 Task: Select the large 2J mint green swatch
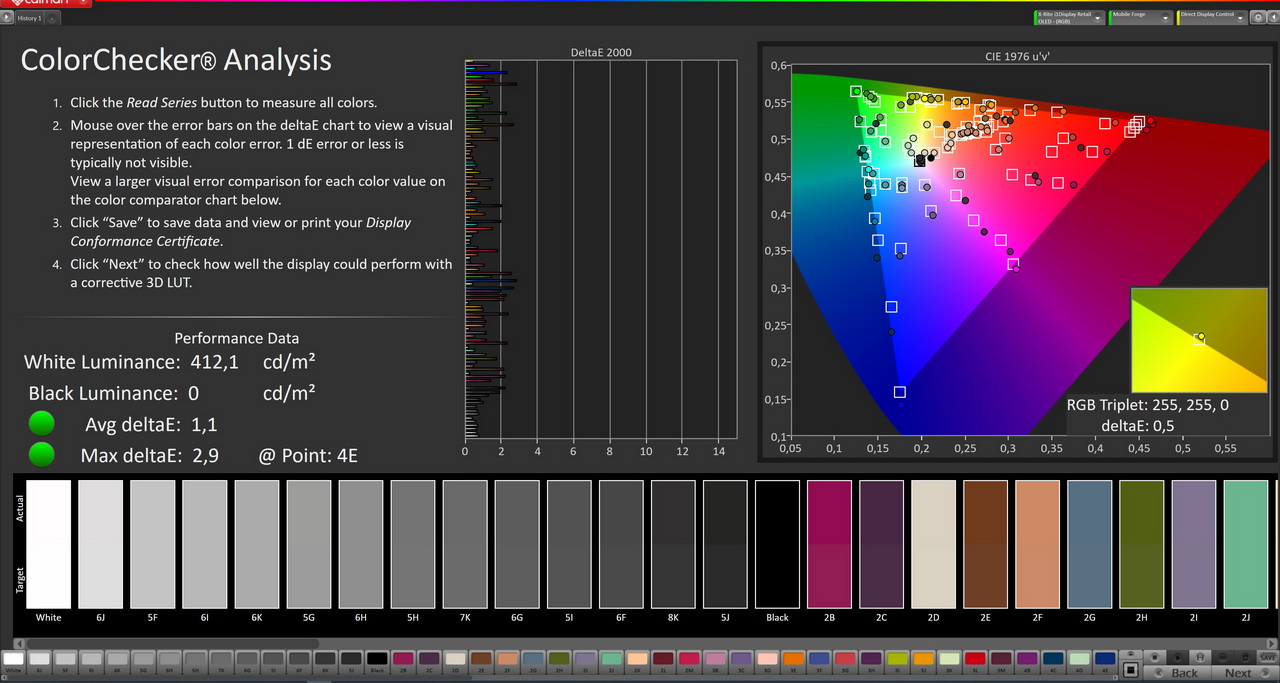click(x=1245, y=543)
